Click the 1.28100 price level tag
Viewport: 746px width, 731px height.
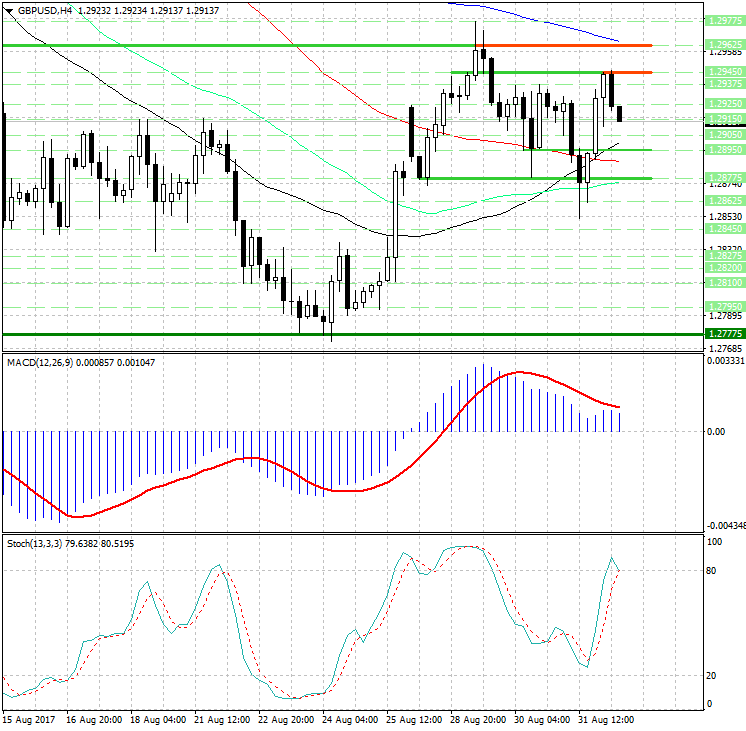[x=723, y=283]
